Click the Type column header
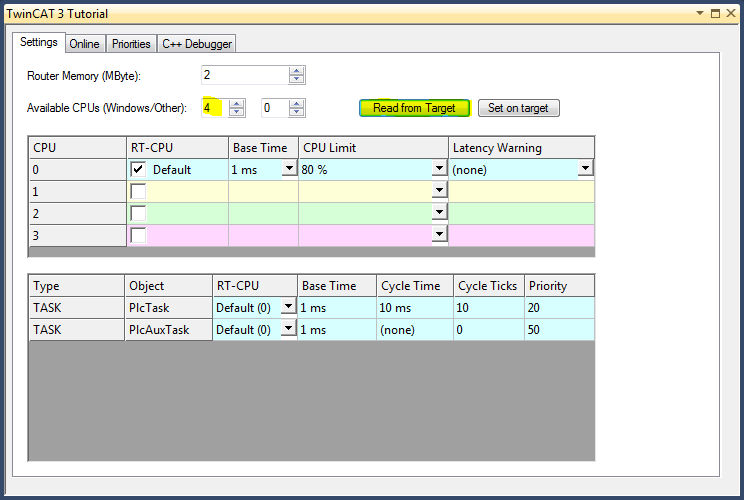This screenshot has height=500, width=744. (77, 286)
